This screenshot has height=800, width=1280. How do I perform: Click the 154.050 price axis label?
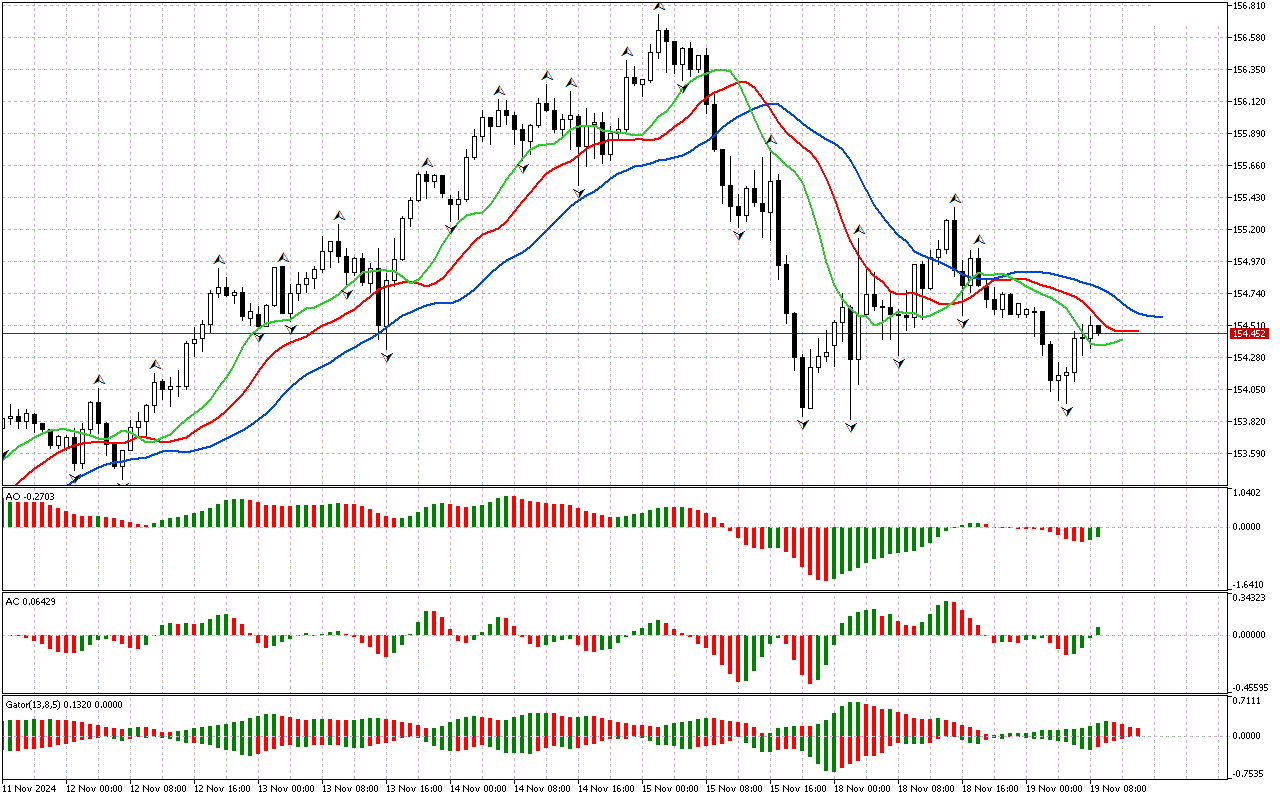(1251, 390)
